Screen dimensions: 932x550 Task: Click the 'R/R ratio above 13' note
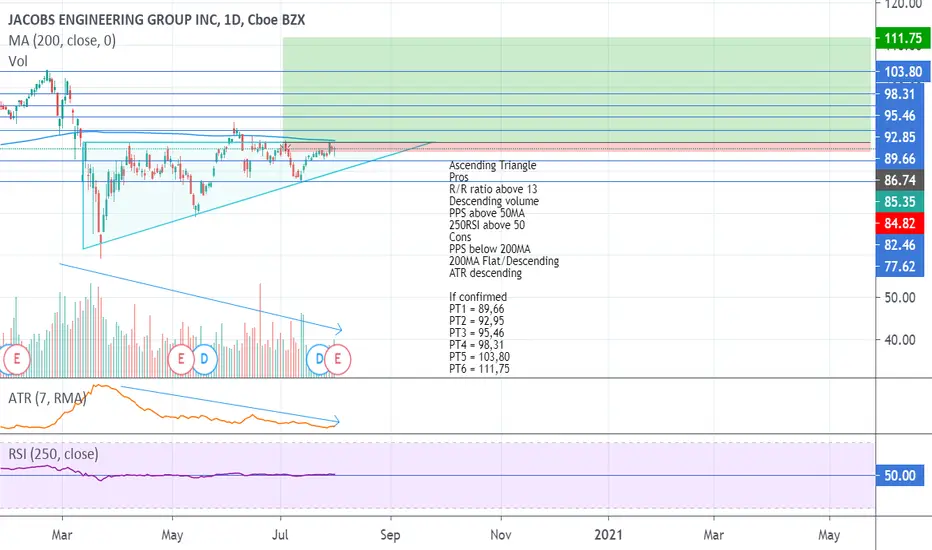coord(493,189)
